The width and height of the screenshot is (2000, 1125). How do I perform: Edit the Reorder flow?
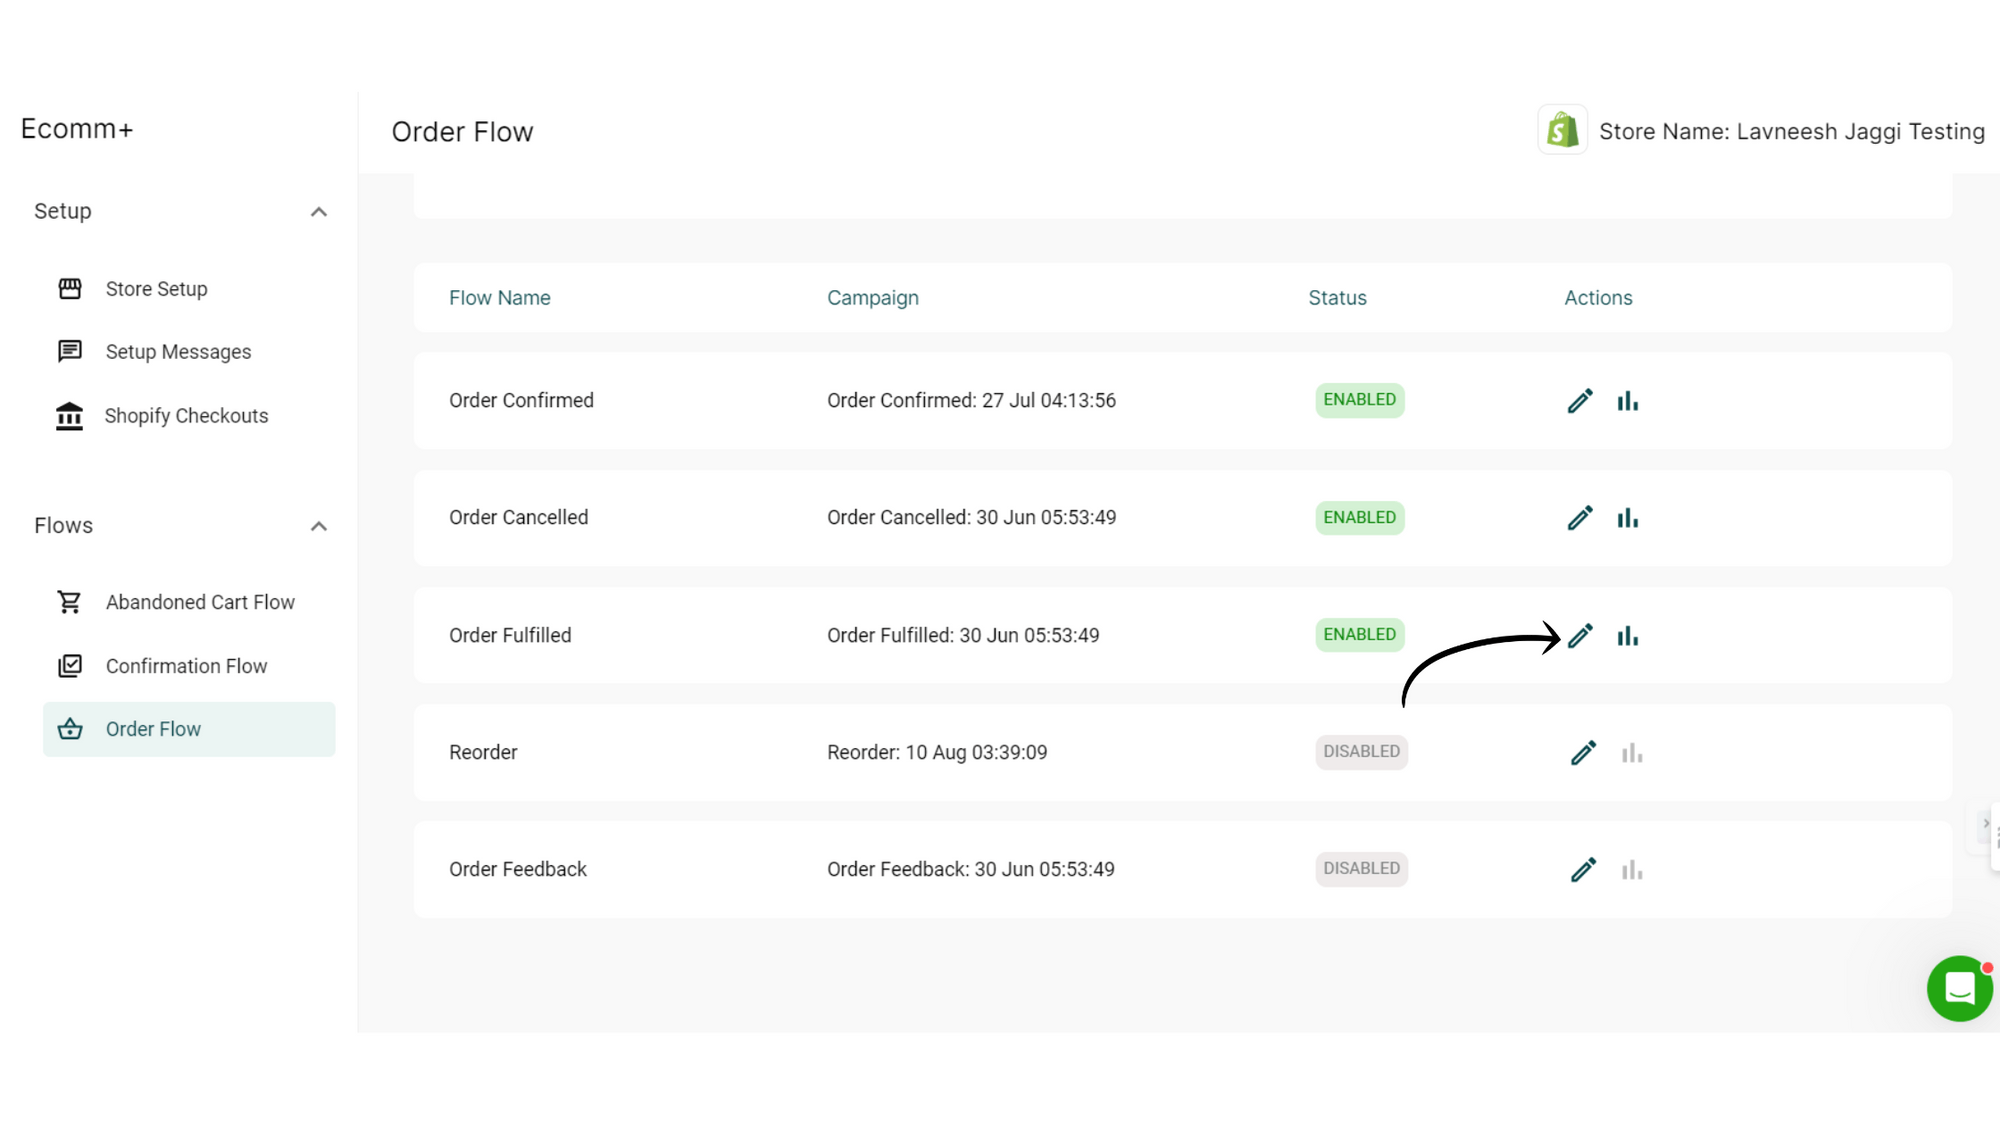[x=1582, y=752]
